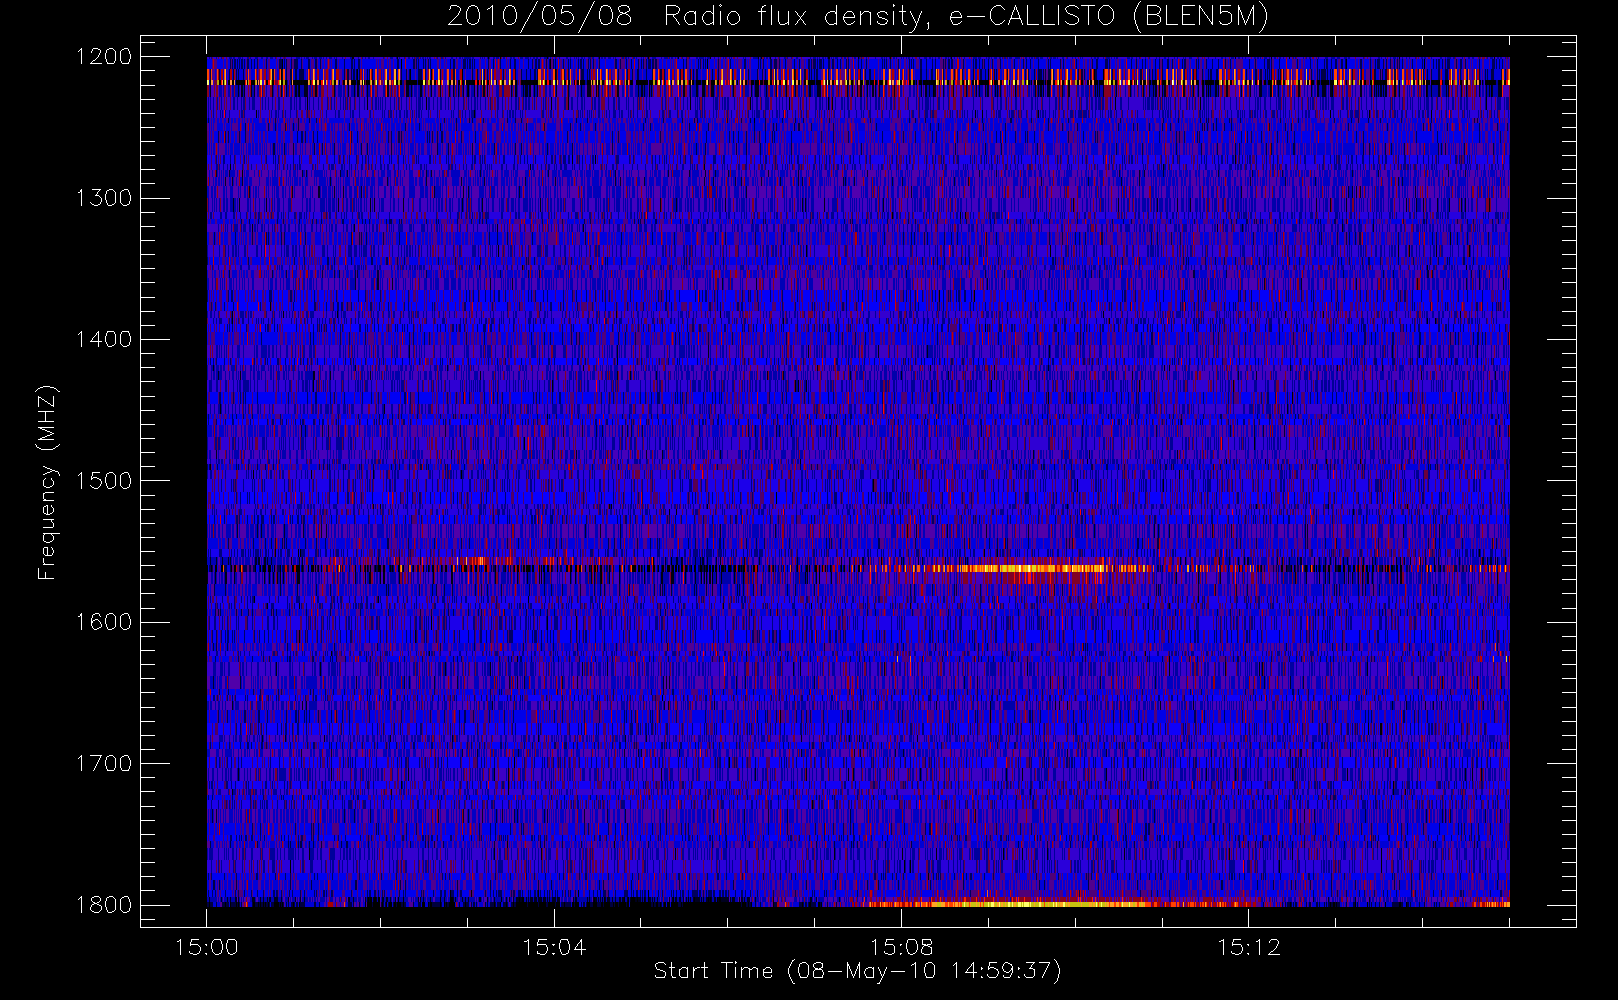Click the 1300 frequency tick label
The width and height of the screenshot is (1618, 1000).
point(104,198)
